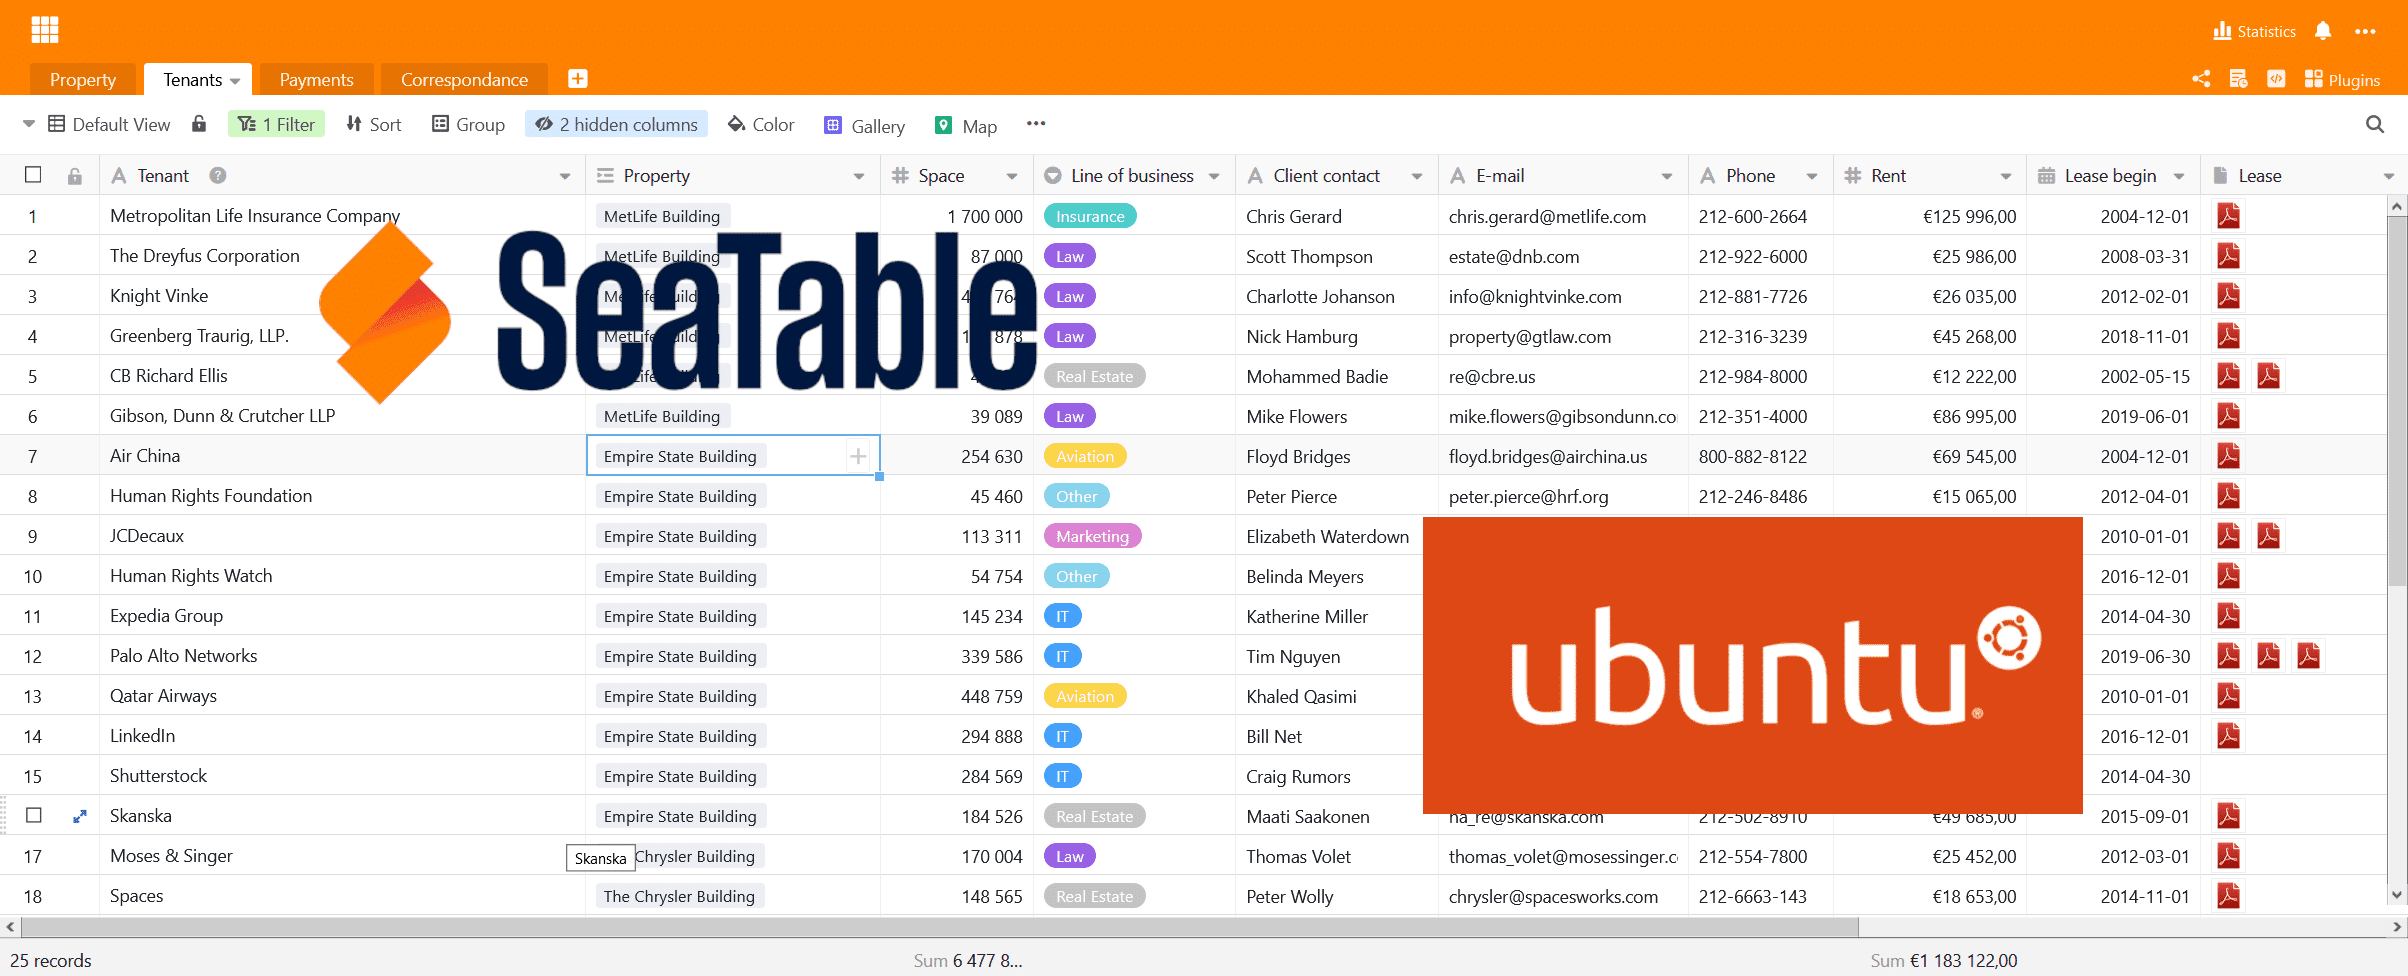Click the 1 Filter button
The width and height of the screenshot is (2408, 976).
[276, 124]
